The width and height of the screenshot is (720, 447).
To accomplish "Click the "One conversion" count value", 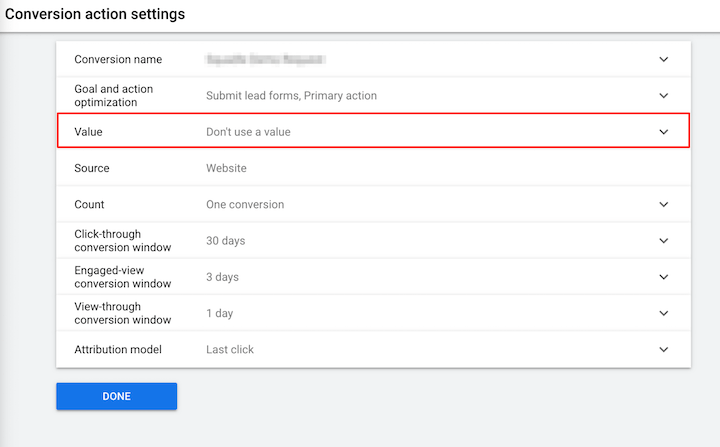I will [245, 205].
